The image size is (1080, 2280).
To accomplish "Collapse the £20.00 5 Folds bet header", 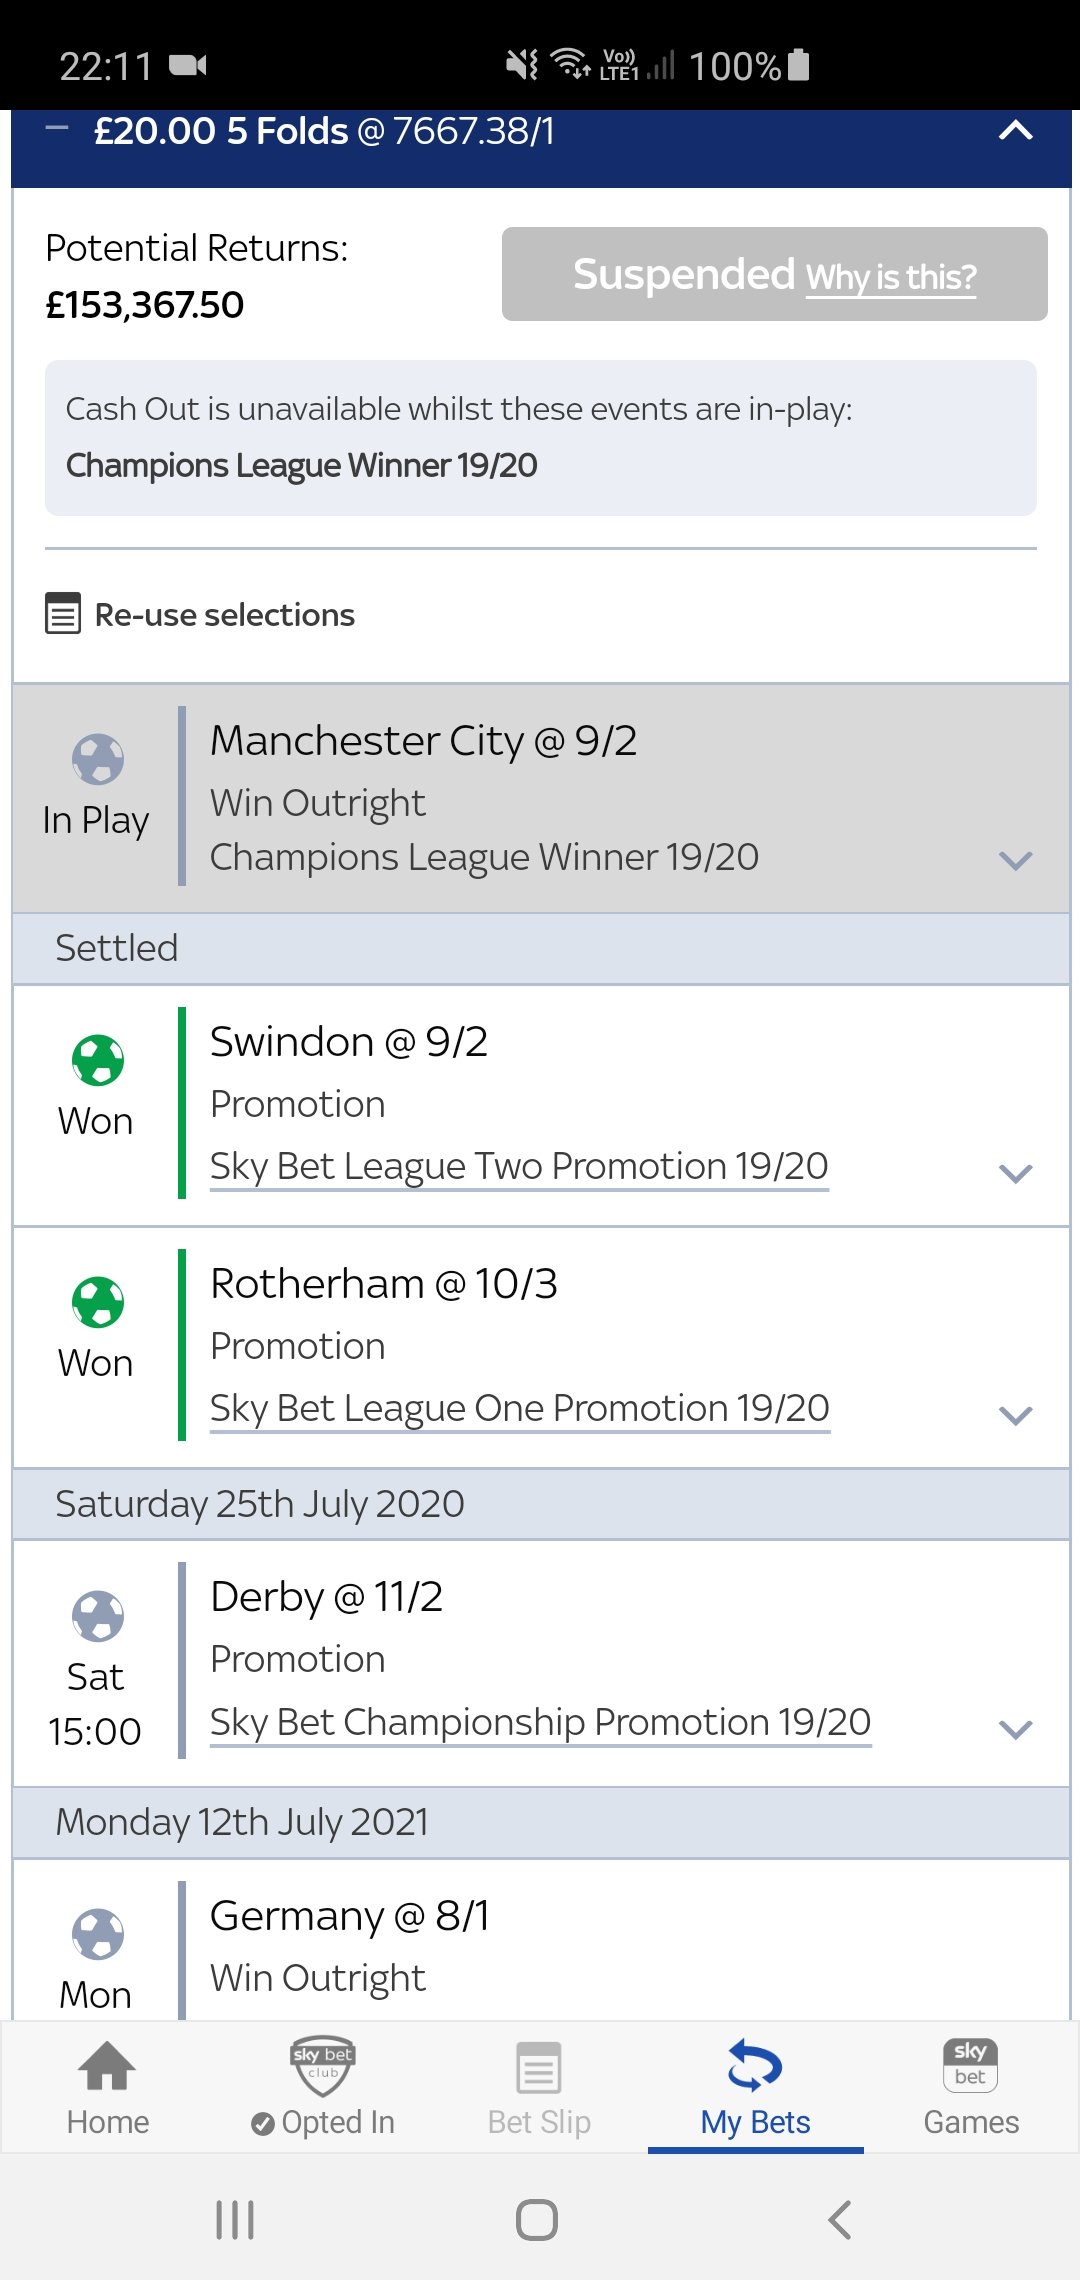I will coord(1016,130).
